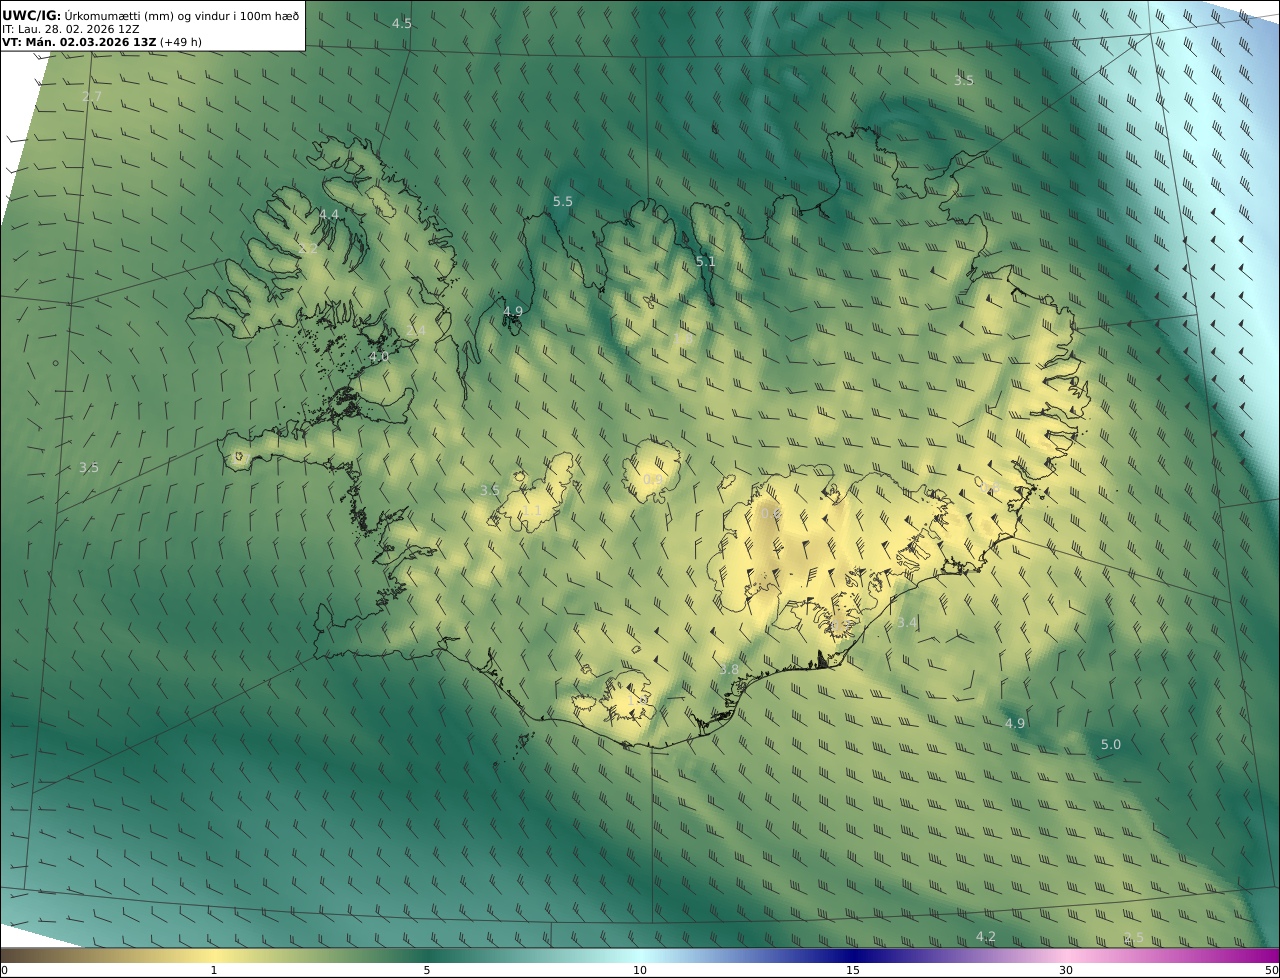The width and height of the screenshot is (1280, 978).
Task: Click the 5.5 value label on the map
Action: (563, 201)
